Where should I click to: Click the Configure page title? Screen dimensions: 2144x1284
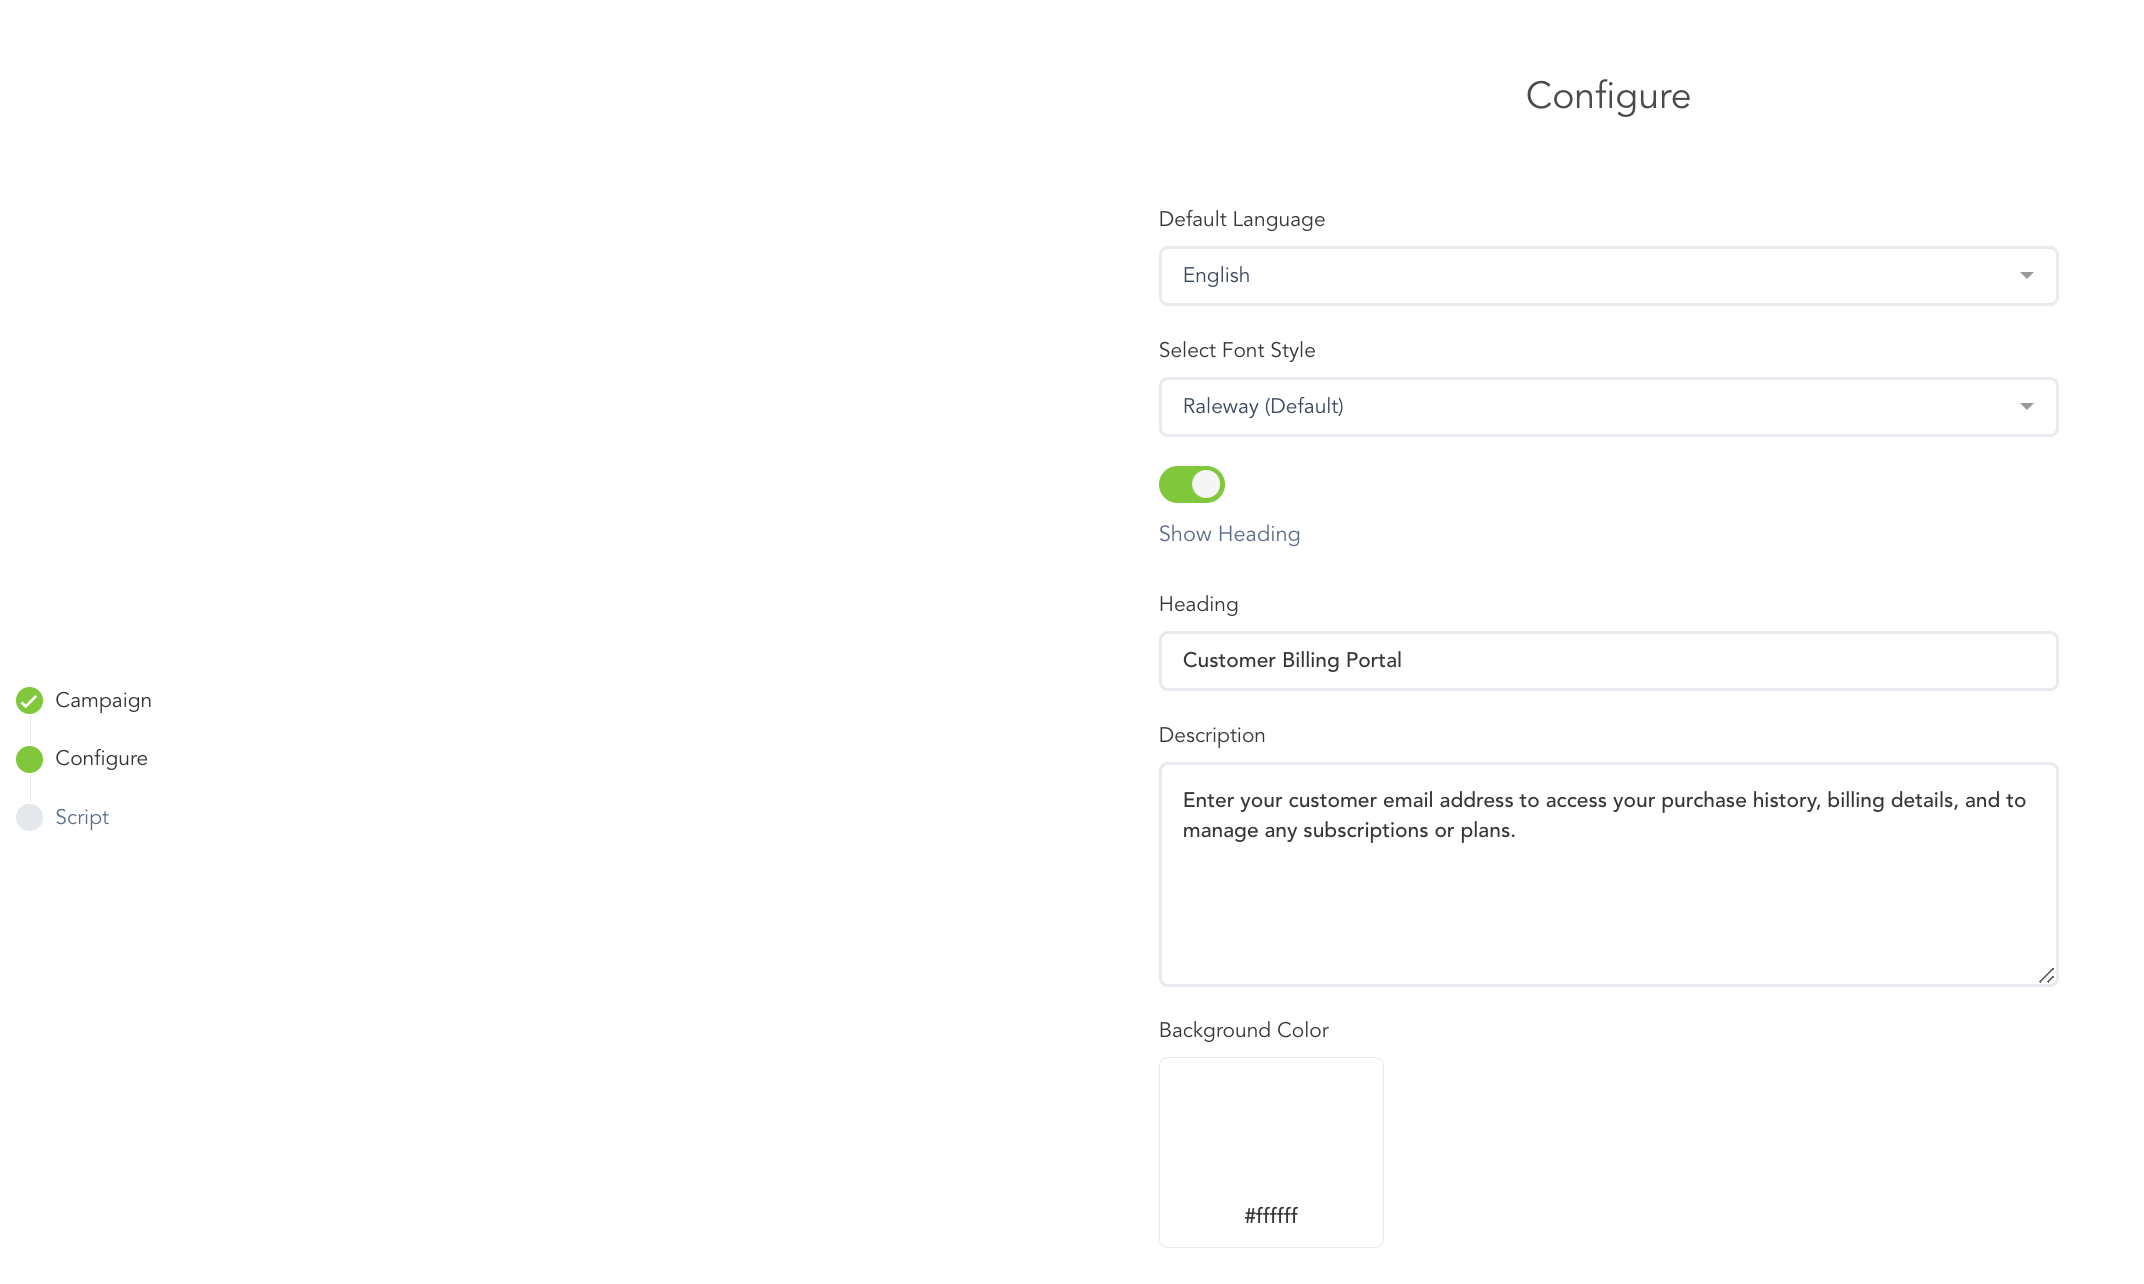click(x=1607, y=96)
